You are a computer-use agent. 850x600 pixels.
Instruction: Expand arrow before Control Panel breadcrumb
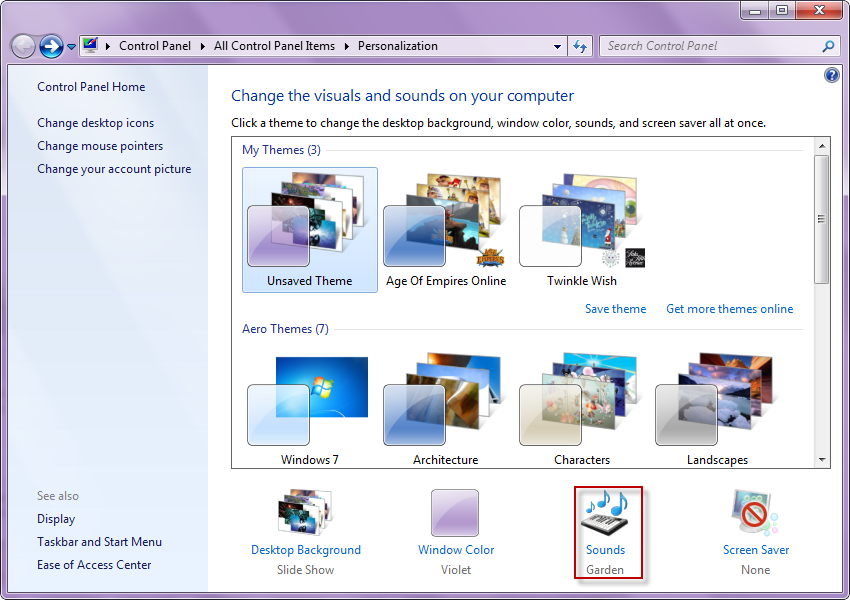(107, 46)
